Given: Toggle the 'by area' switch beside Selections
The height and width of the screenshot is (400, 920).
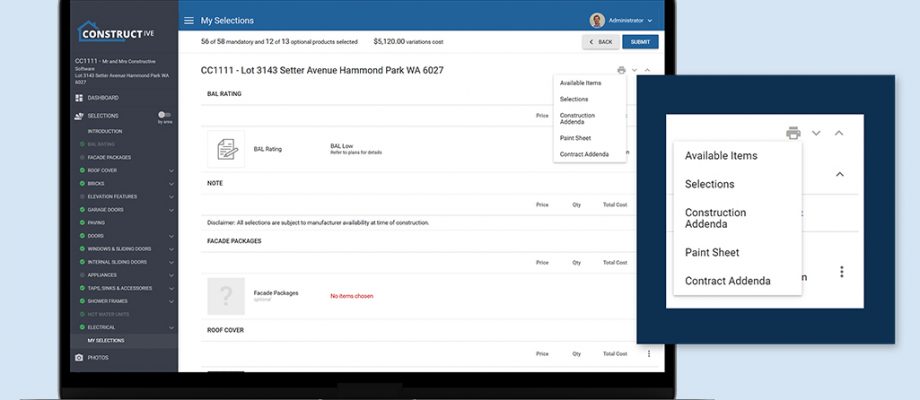Looking at the screenshot, I should click(x=164, y=115).
